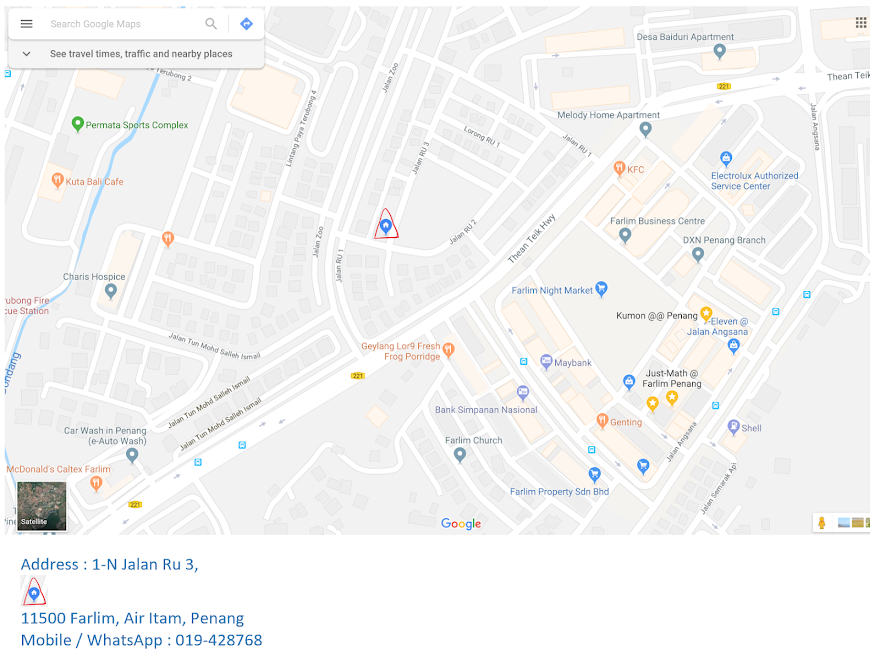Switch to Satellite view thumbnail
The image size is (880, 656).
click(x=42, y=506)
